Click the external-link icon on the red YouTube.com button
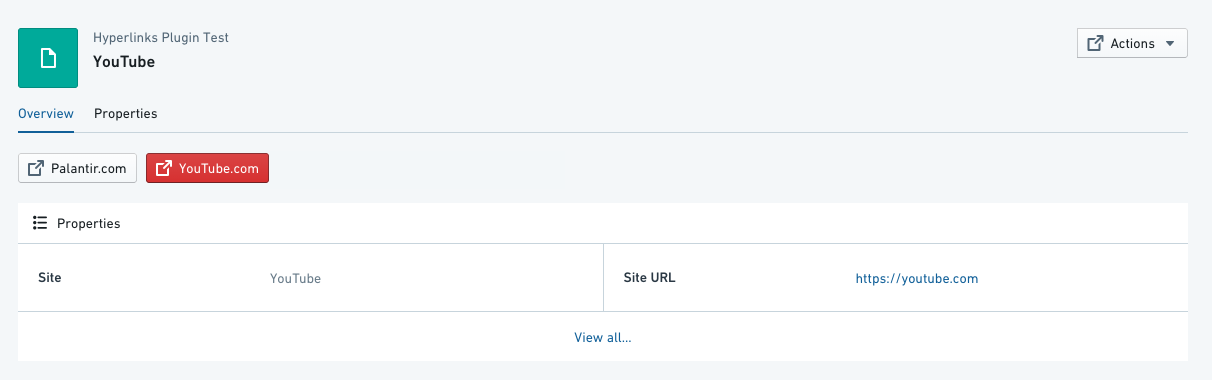This screenshot has width=1212, height=380. click(163, 169)
